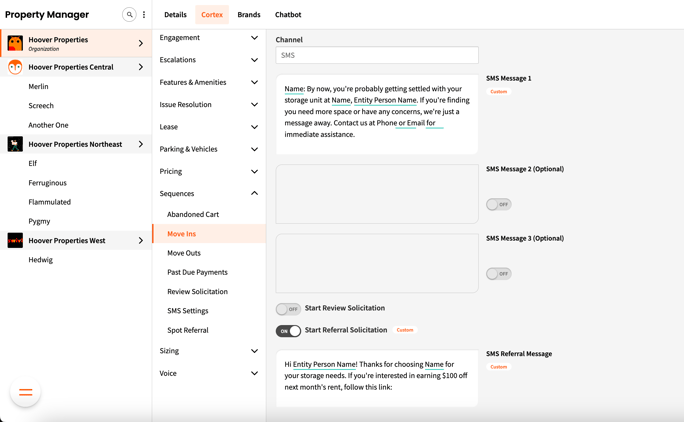The image size is (684, 422).
Task: Click the Hoover Properties Central owl icon
Action: 15,67
